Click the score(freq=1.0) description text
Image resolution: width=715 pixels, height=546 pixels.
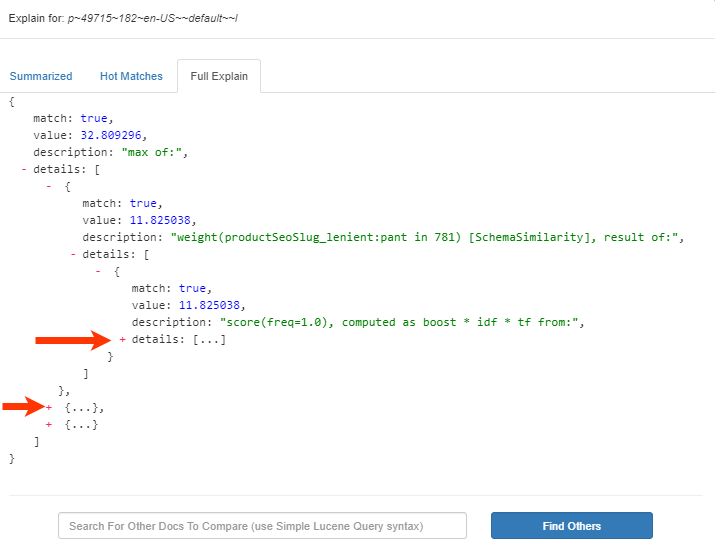(x=399, y=322)
